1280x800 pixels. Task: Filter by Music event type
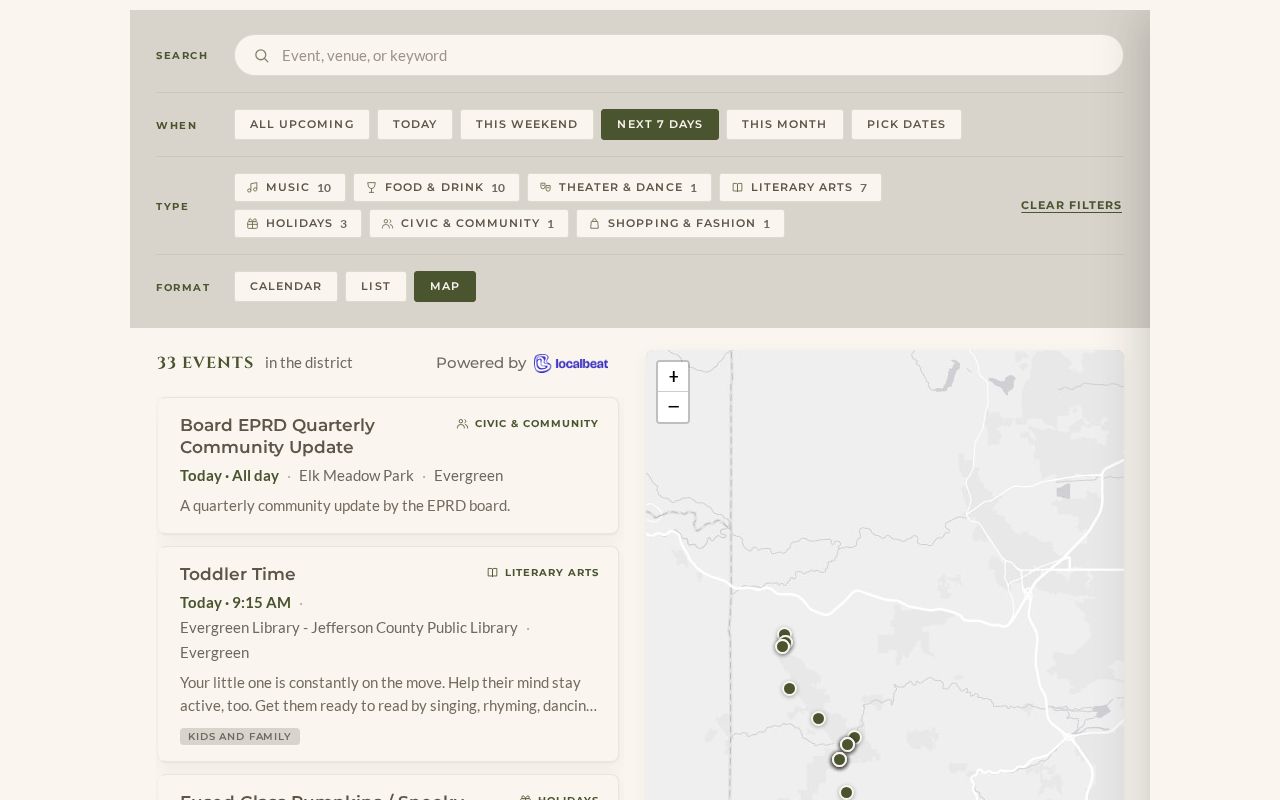[x=290, y=187]
